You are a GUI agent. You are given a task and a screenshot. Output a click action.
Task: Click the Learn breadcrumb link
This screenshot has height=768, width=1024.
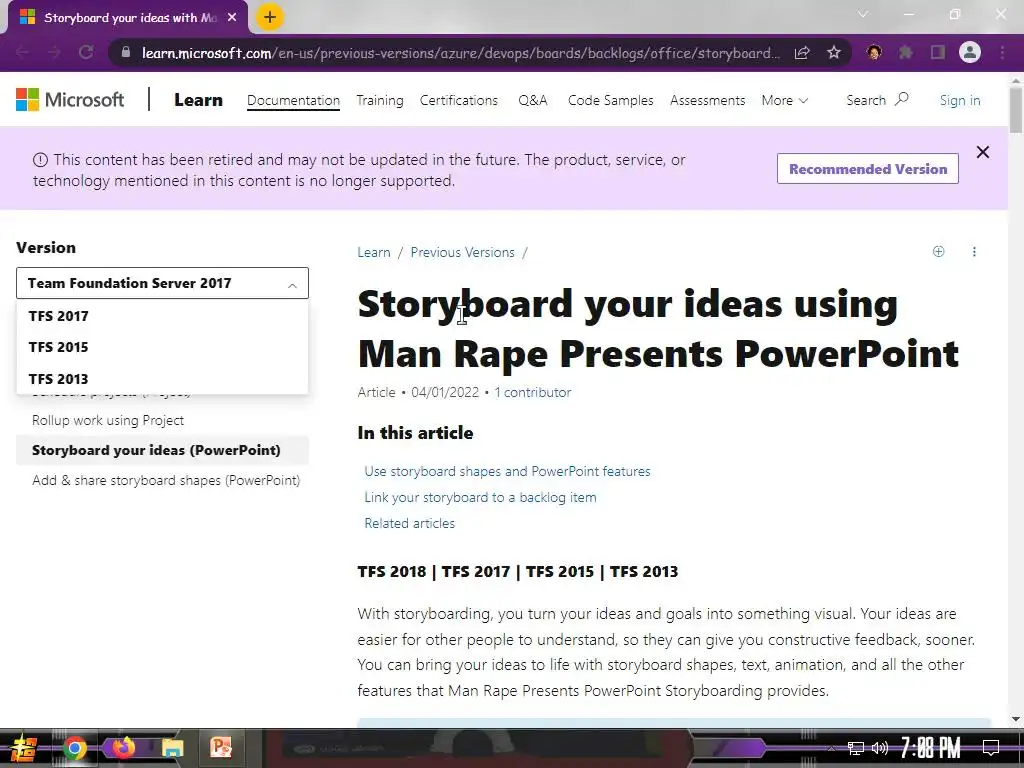(374, 252)
